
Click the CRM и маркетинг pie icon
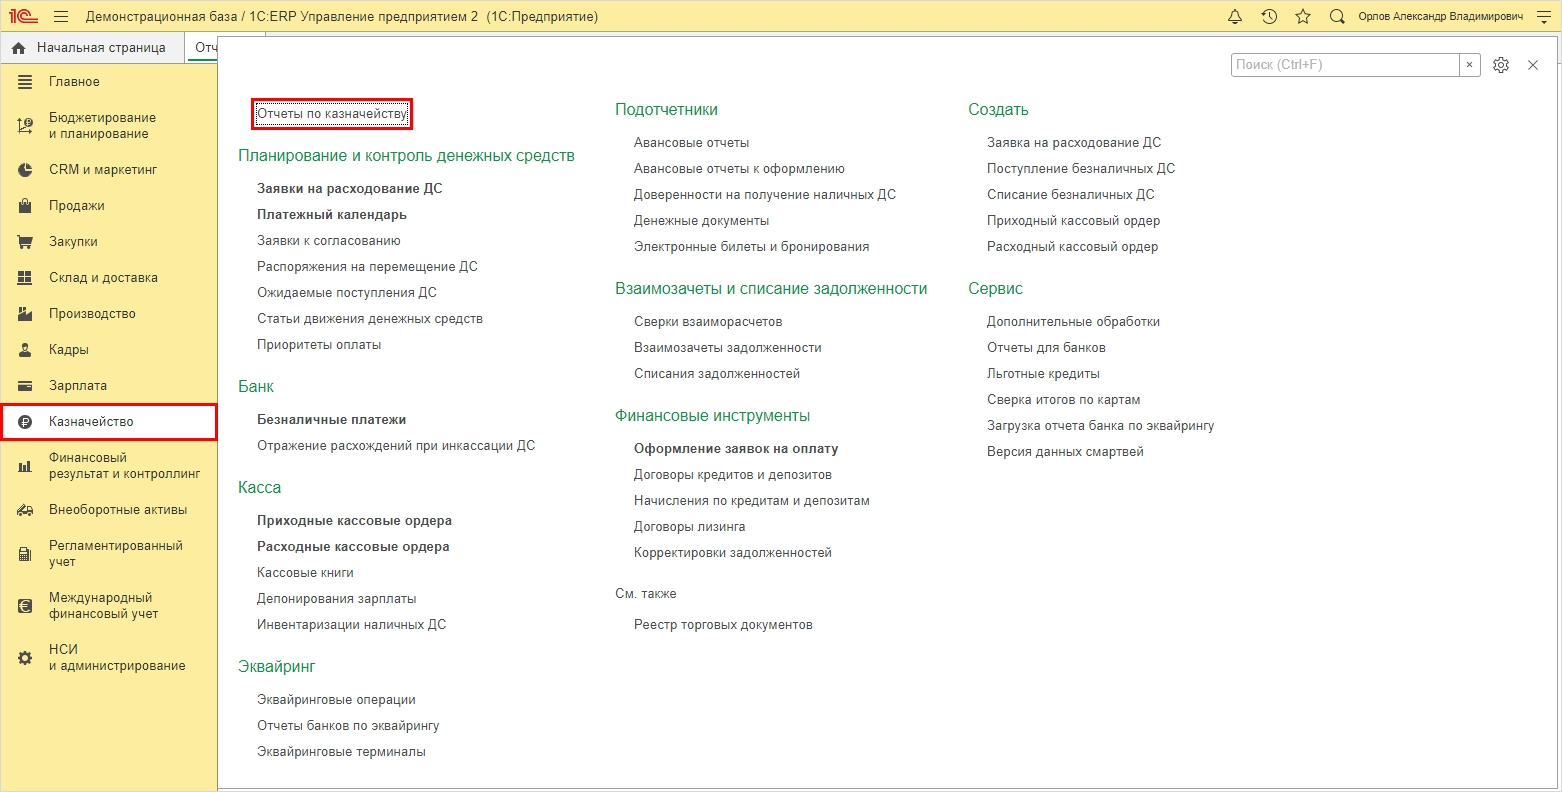(26, 170)
